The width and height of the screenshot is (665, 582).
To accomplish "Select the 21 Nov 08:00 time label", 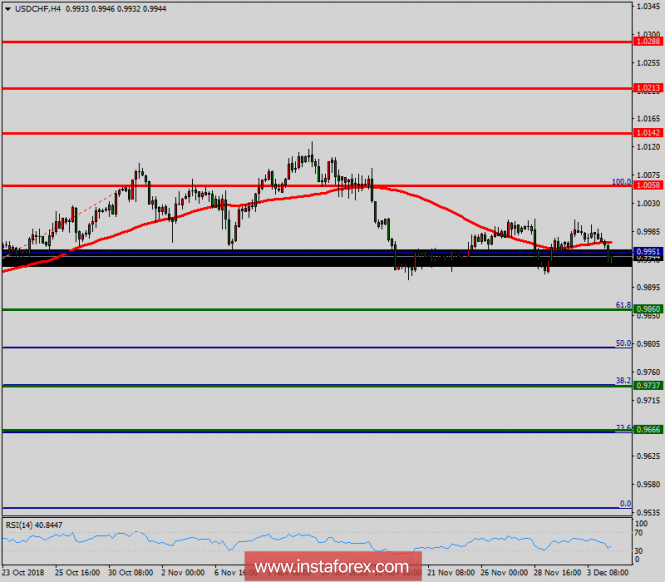I will tap(451, 573).
